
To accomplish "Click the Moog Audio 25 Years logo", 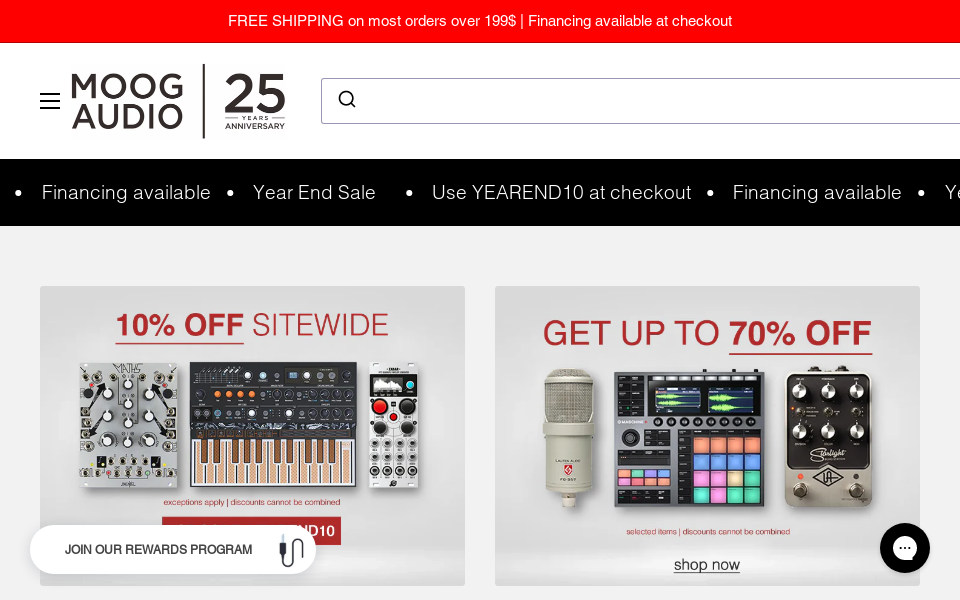I will [178, 101].
